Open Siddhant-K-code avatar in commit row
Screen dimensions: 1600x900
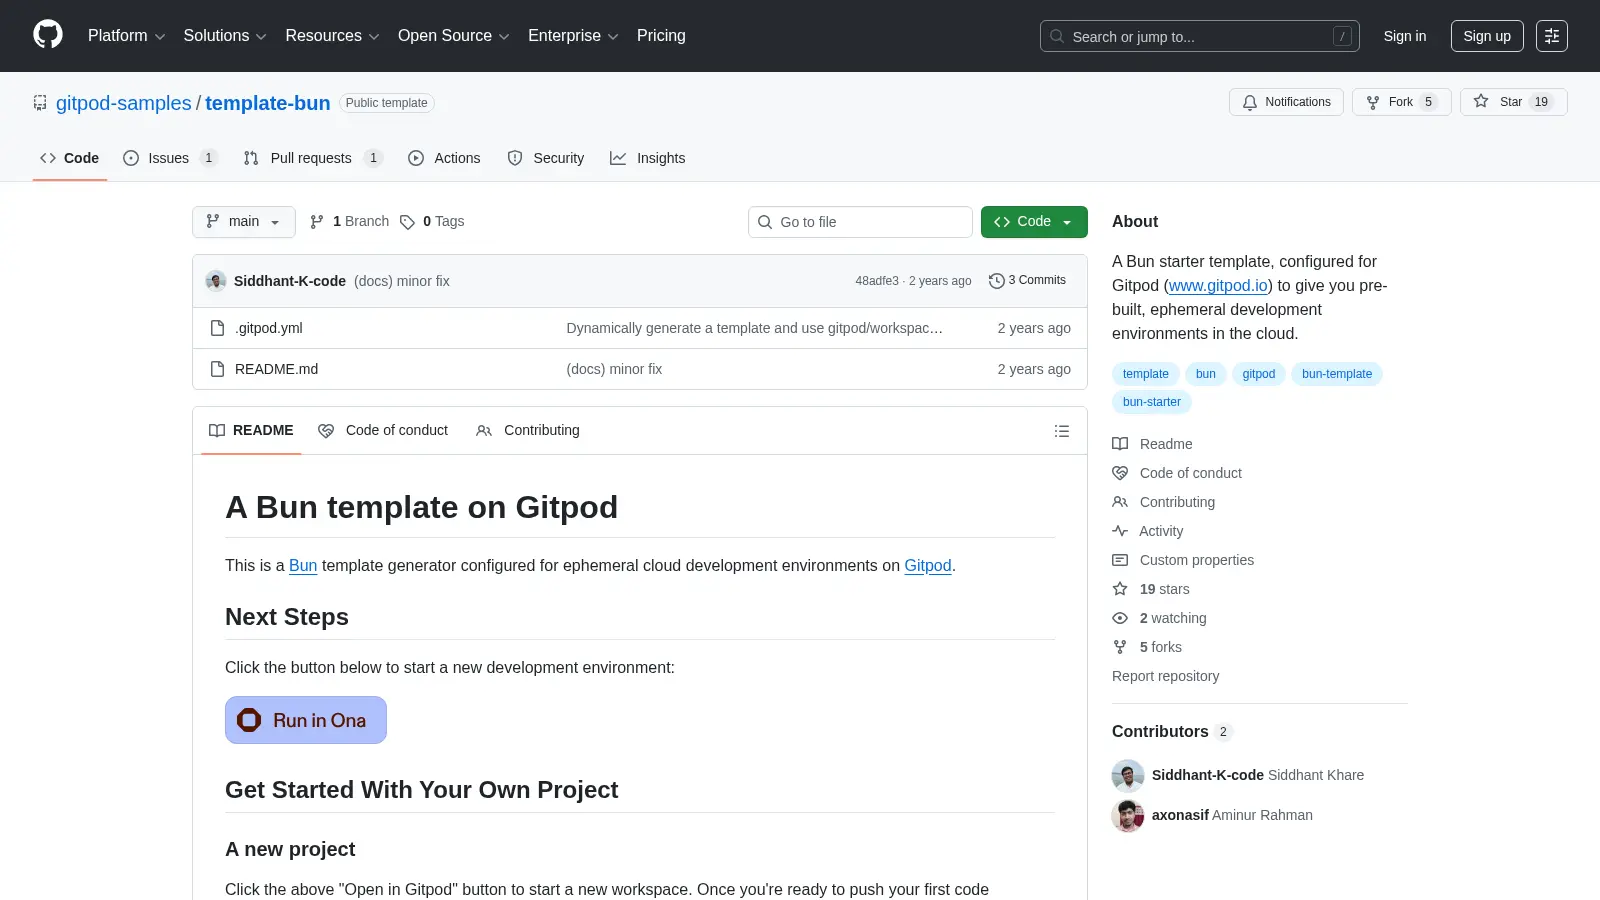216,281
